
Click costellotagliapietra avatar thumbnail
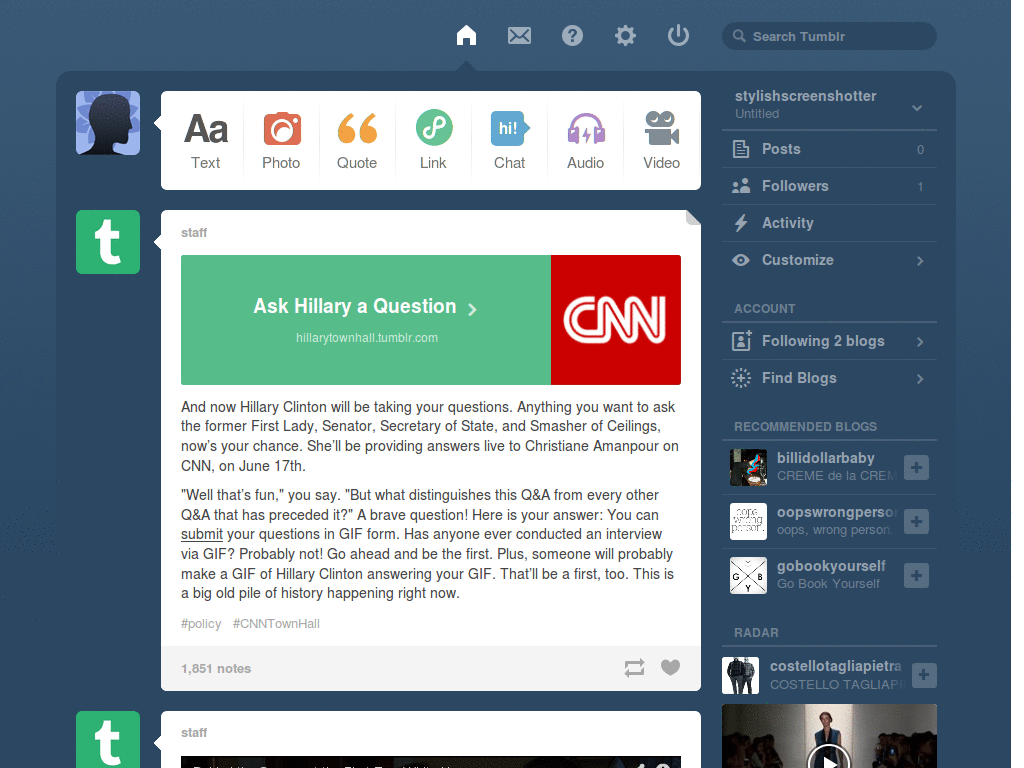pos(741,675)
